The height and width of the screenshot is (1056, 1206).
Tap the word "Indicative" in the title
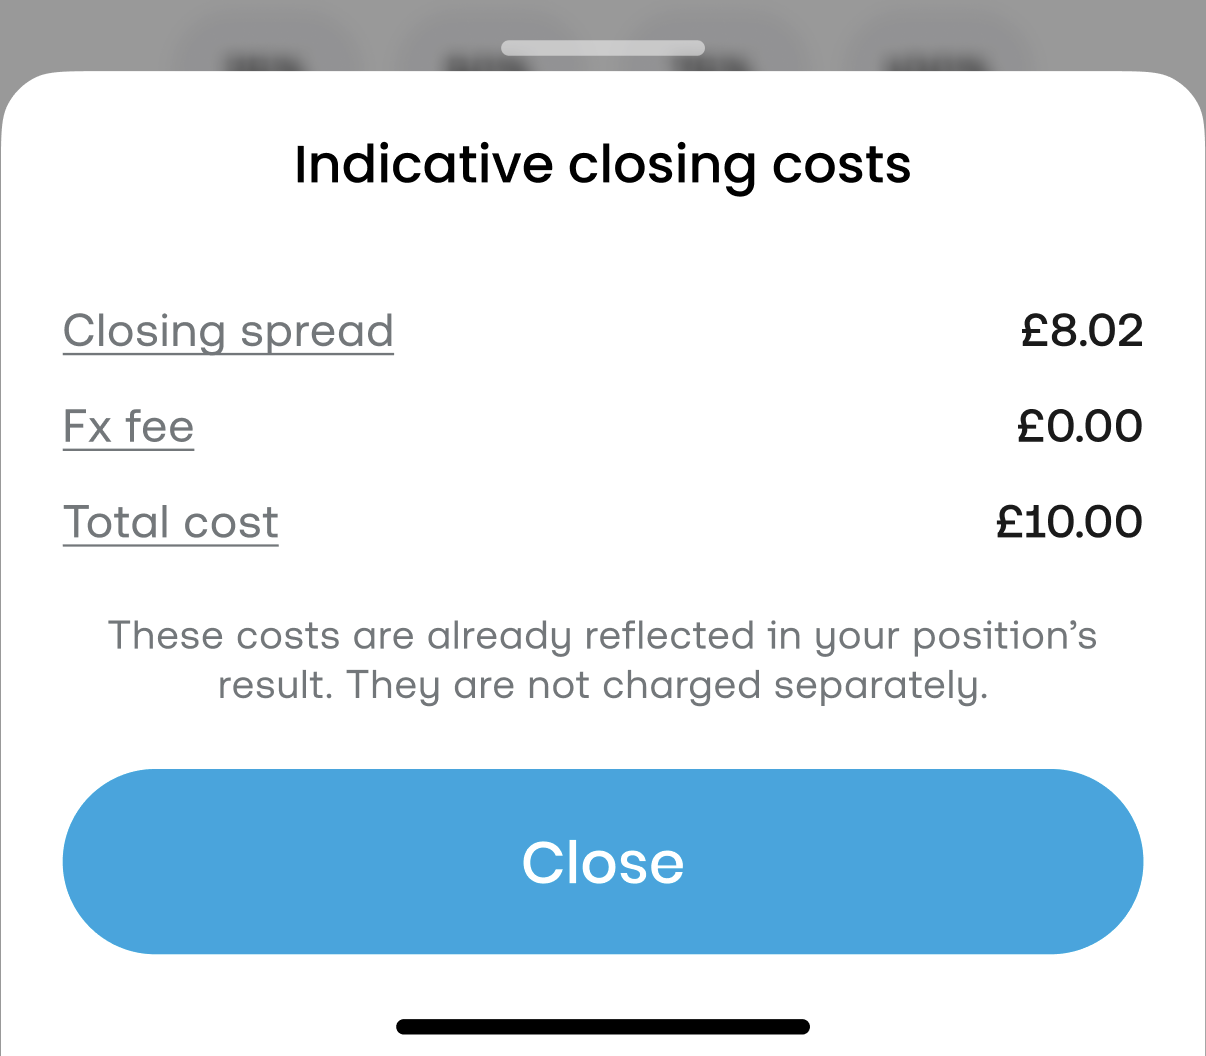click(423, 165)
